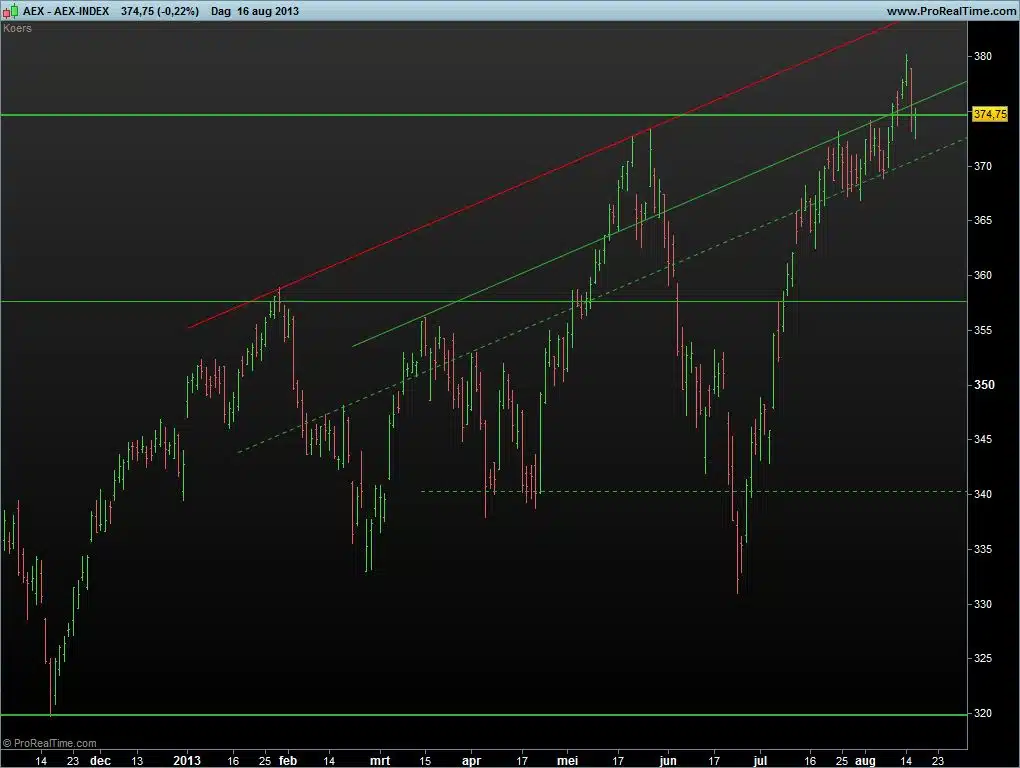Click the 380 level on price axis

coord(982,56)
